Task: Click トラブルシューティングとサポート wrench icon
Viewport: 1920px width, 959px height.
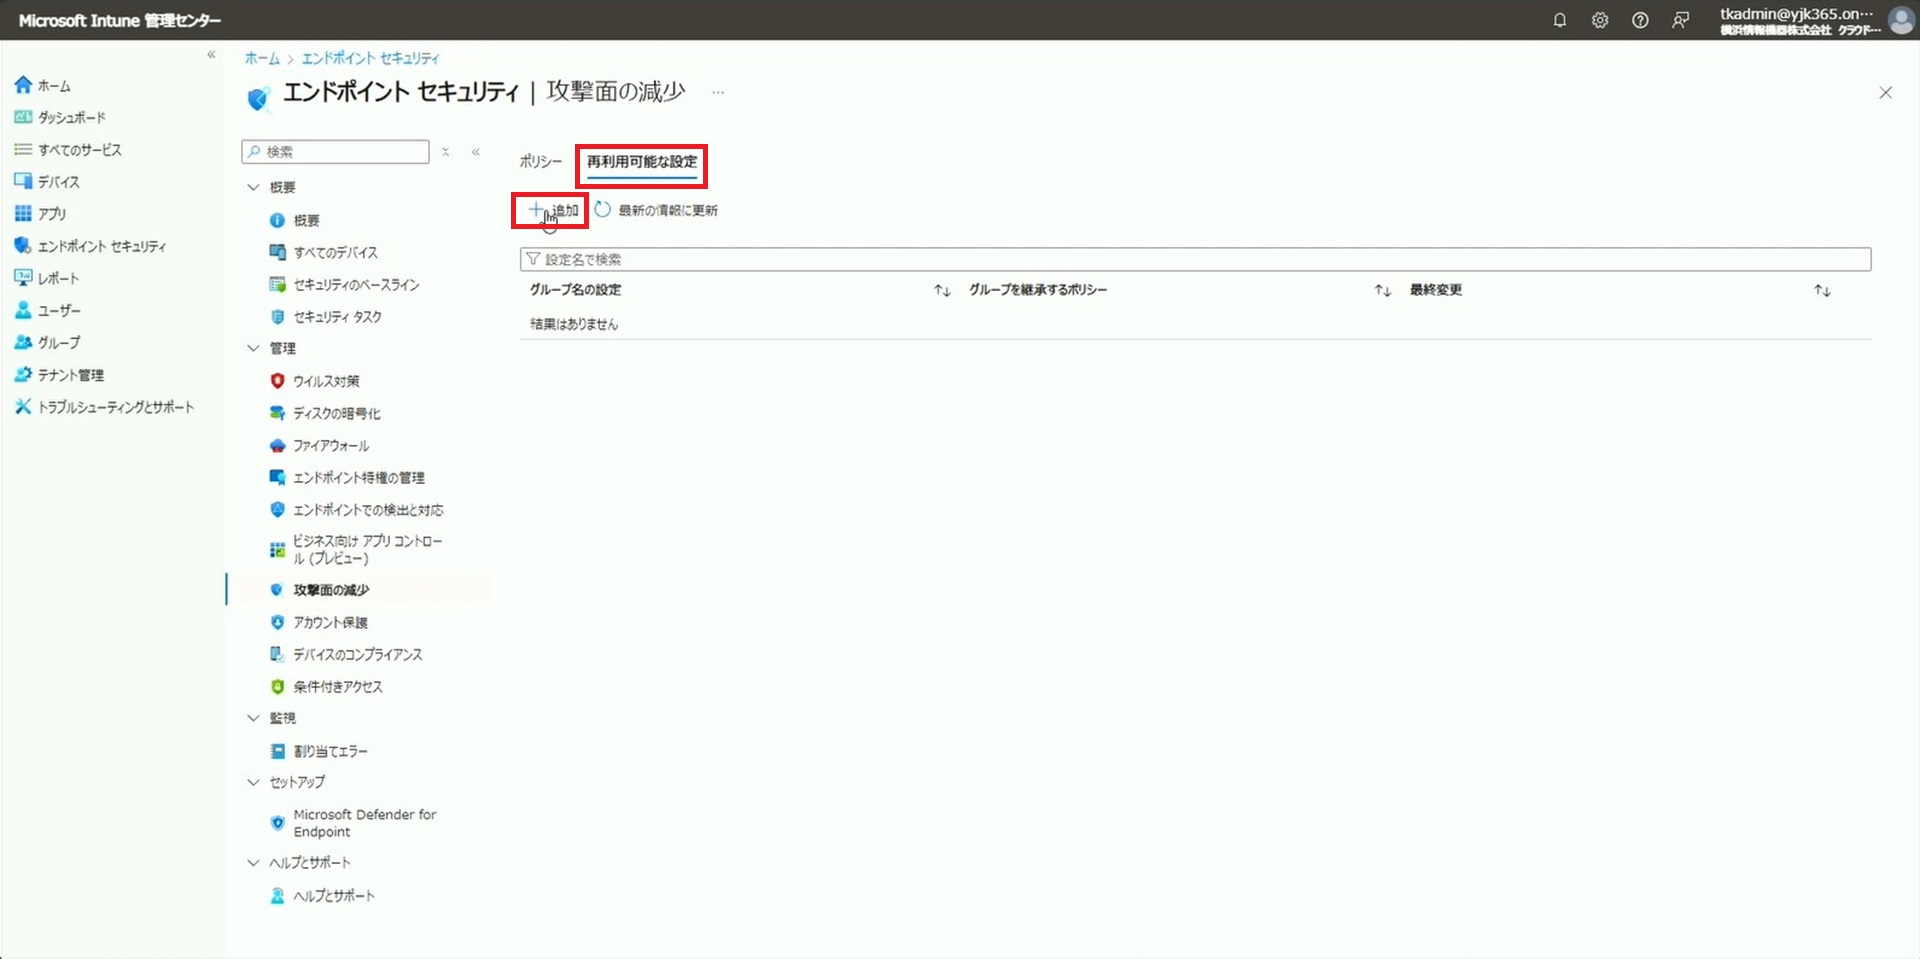Action: coord(23,406)
